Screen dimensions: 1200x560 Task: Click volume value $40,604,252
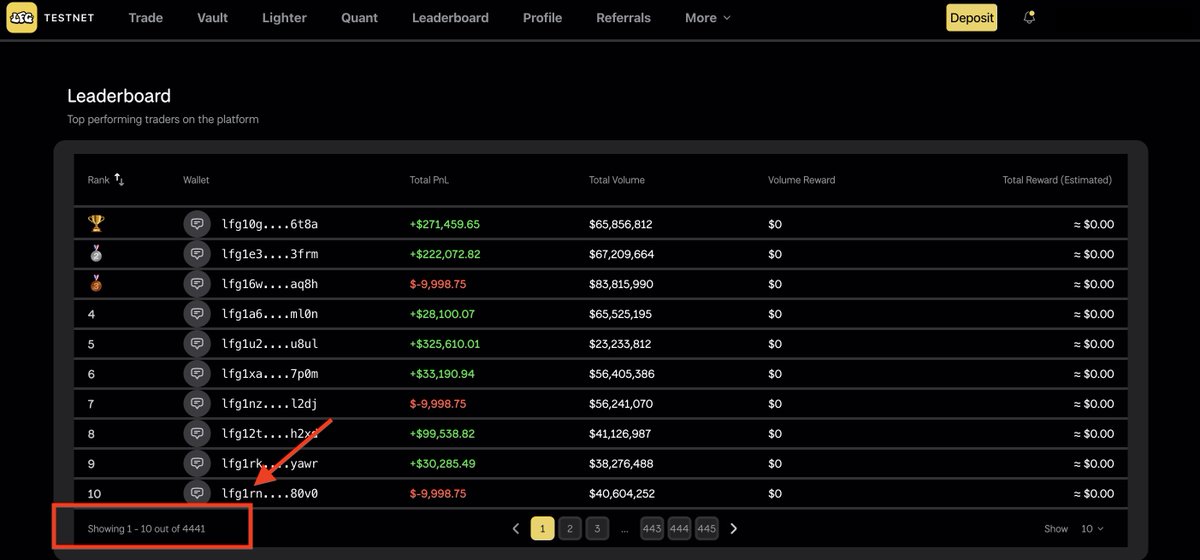point(622,494)
